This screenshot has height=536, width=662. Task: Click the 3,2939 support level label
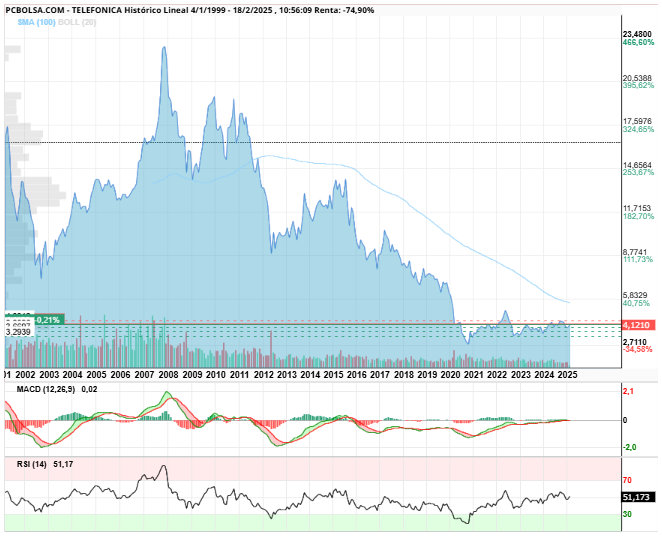click(x=18, y=332)
